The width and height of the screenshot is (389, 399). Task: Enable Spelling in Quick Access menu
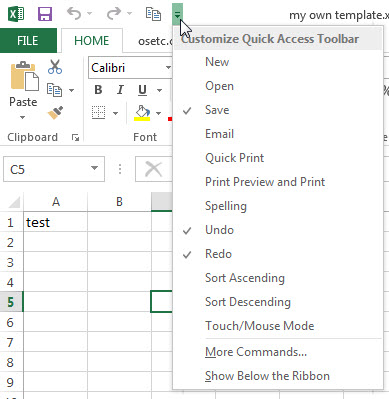[278, 206]
